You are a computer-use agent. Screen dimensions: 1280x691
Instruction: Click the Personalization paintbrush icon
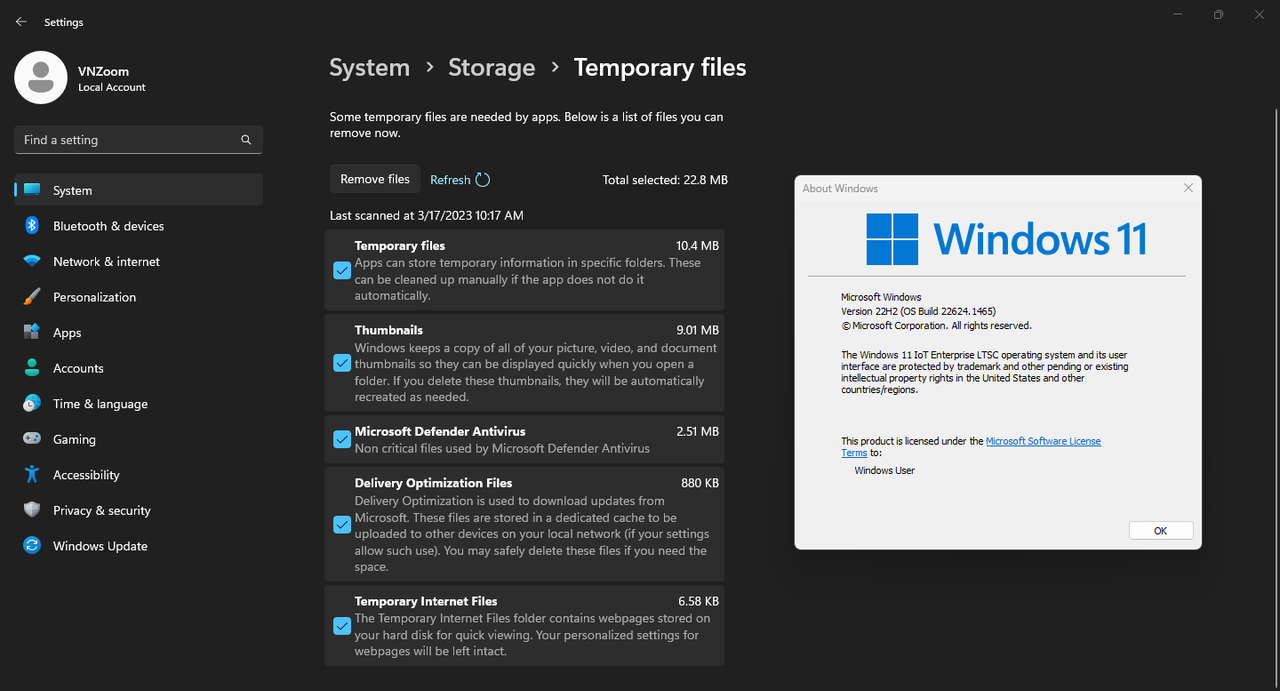pos(32,297)
